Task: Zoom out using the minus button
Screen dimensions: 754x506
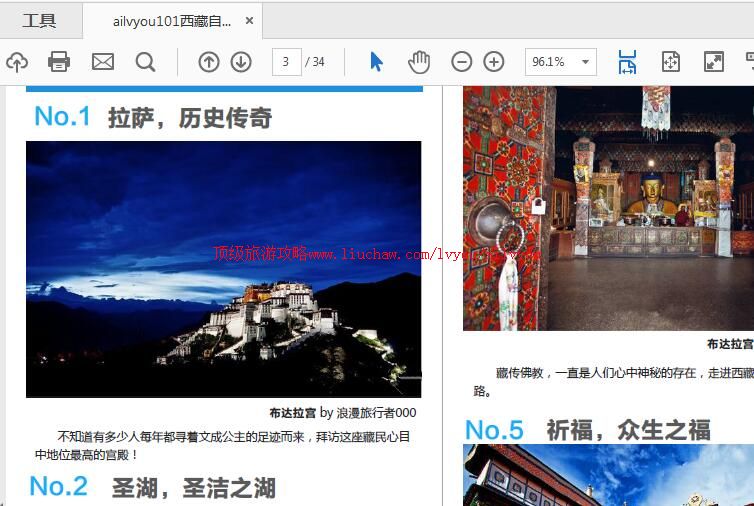Action: 461,62
